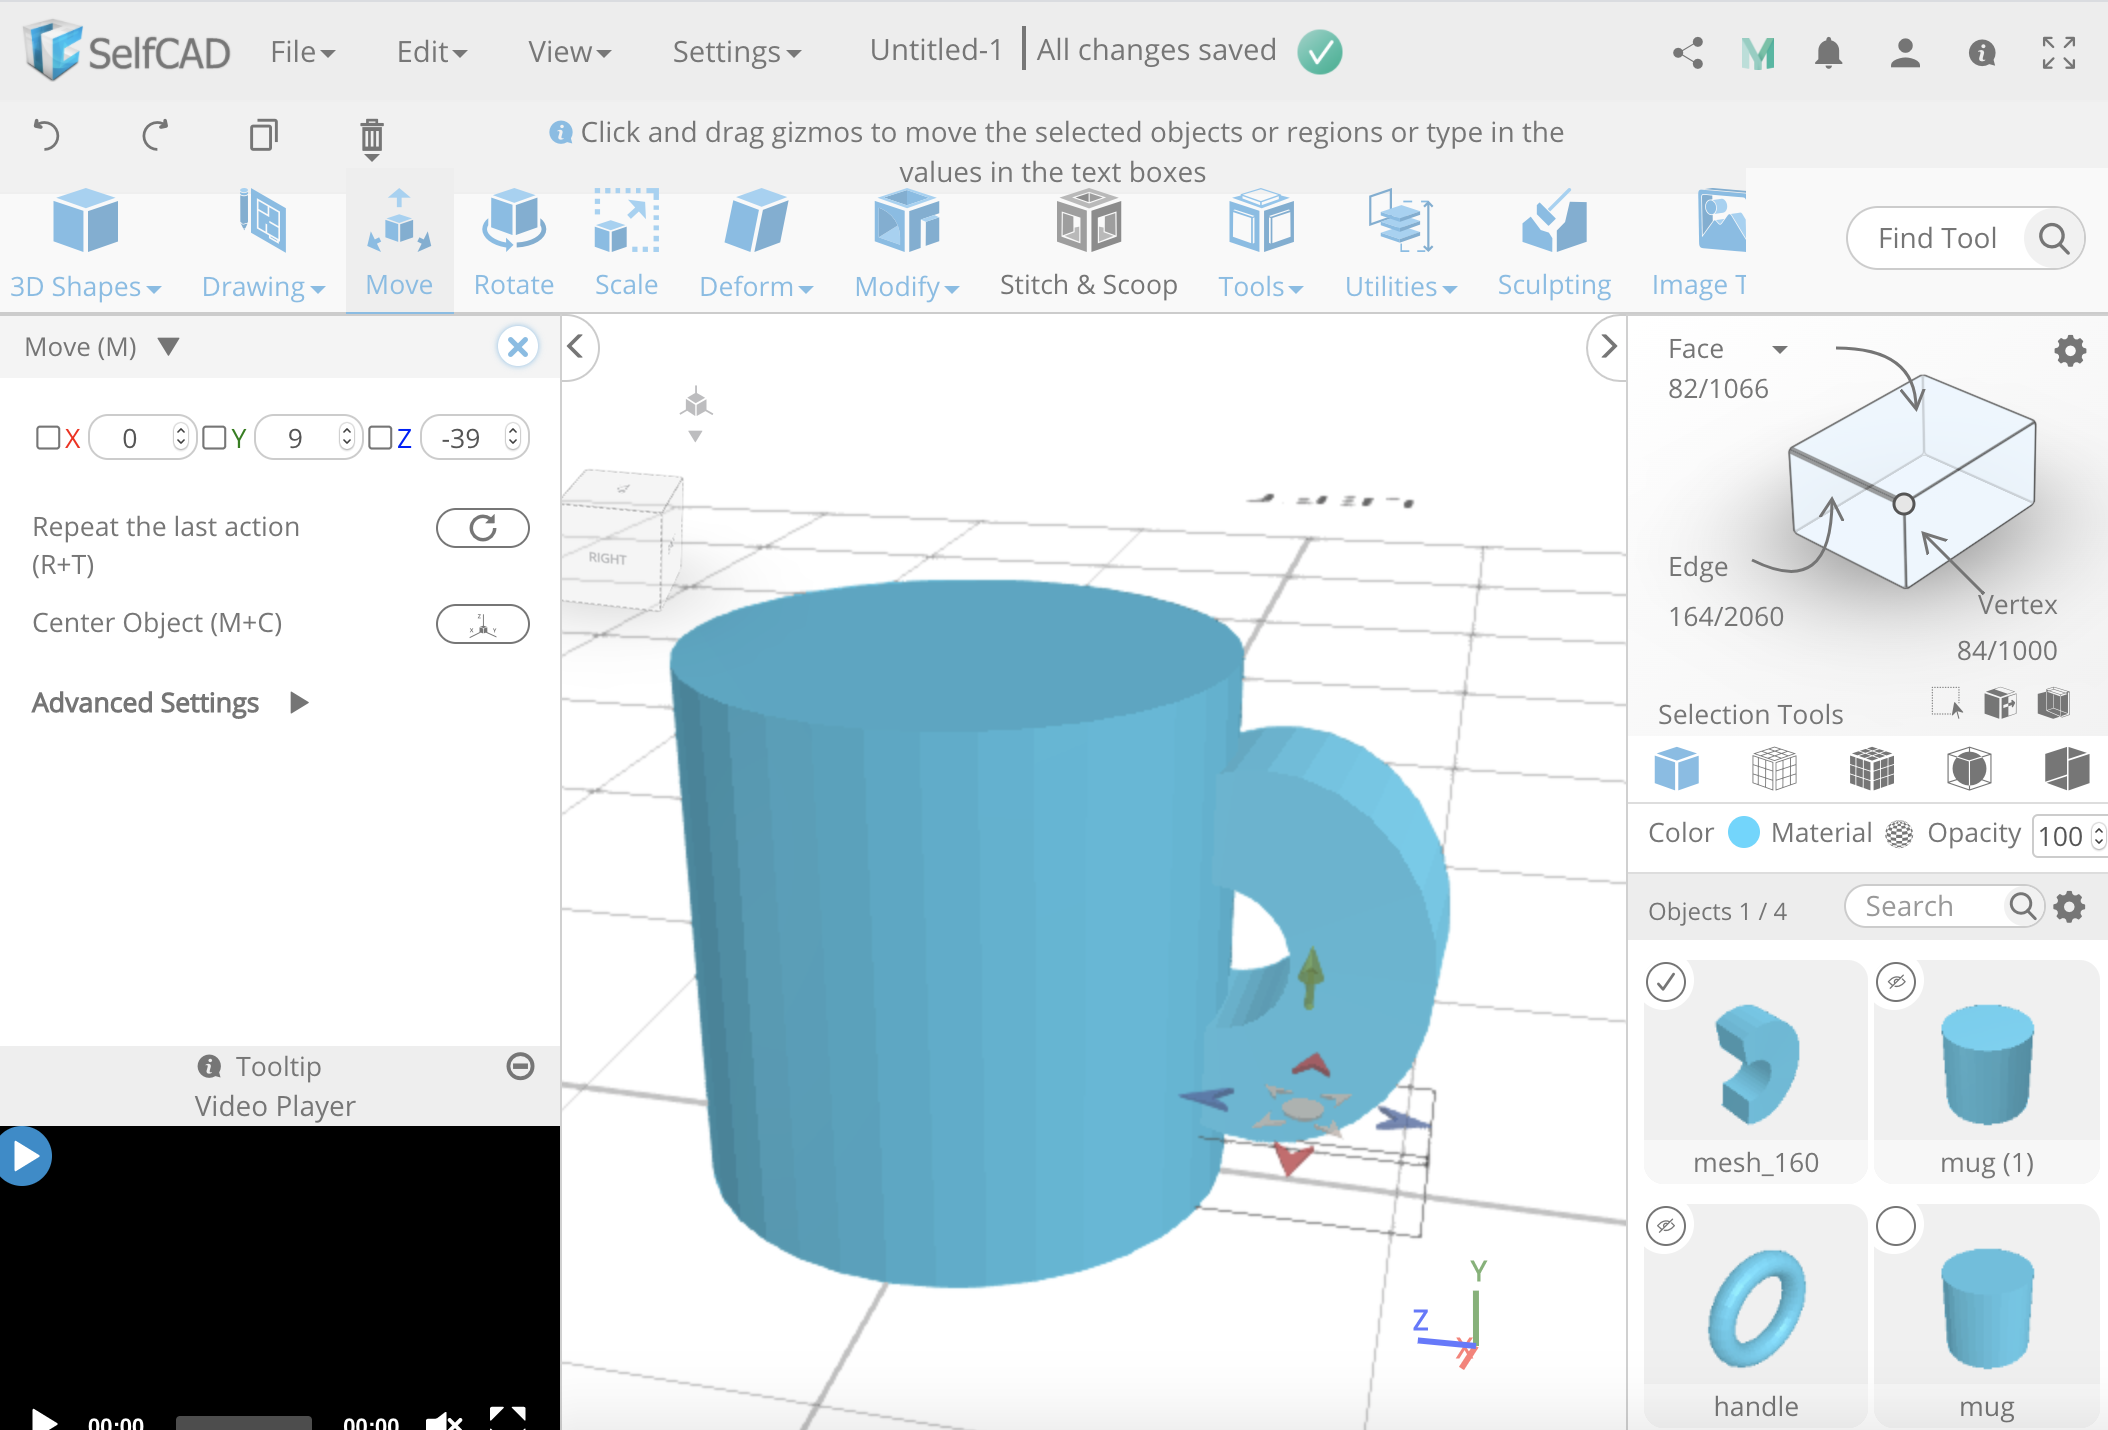This screenshot has height=1430, width=2108.
Task: Select the Rotate tool icon
Action: (513, 223)
